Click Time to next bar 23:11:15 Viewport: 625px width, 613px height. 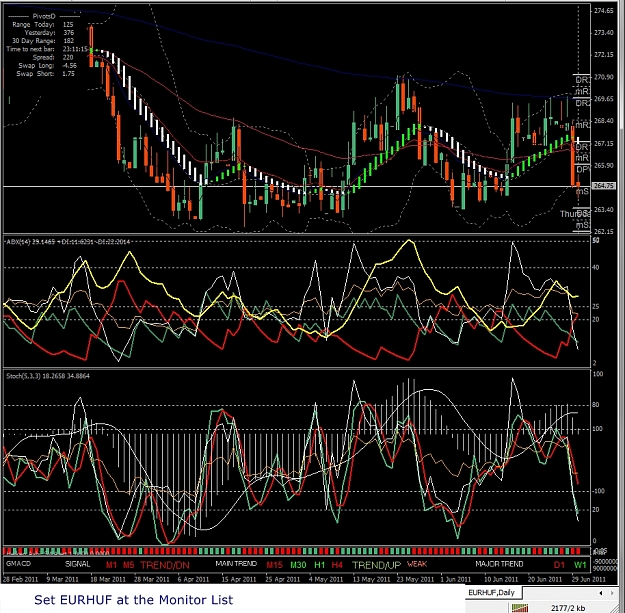tap(75, 49)
